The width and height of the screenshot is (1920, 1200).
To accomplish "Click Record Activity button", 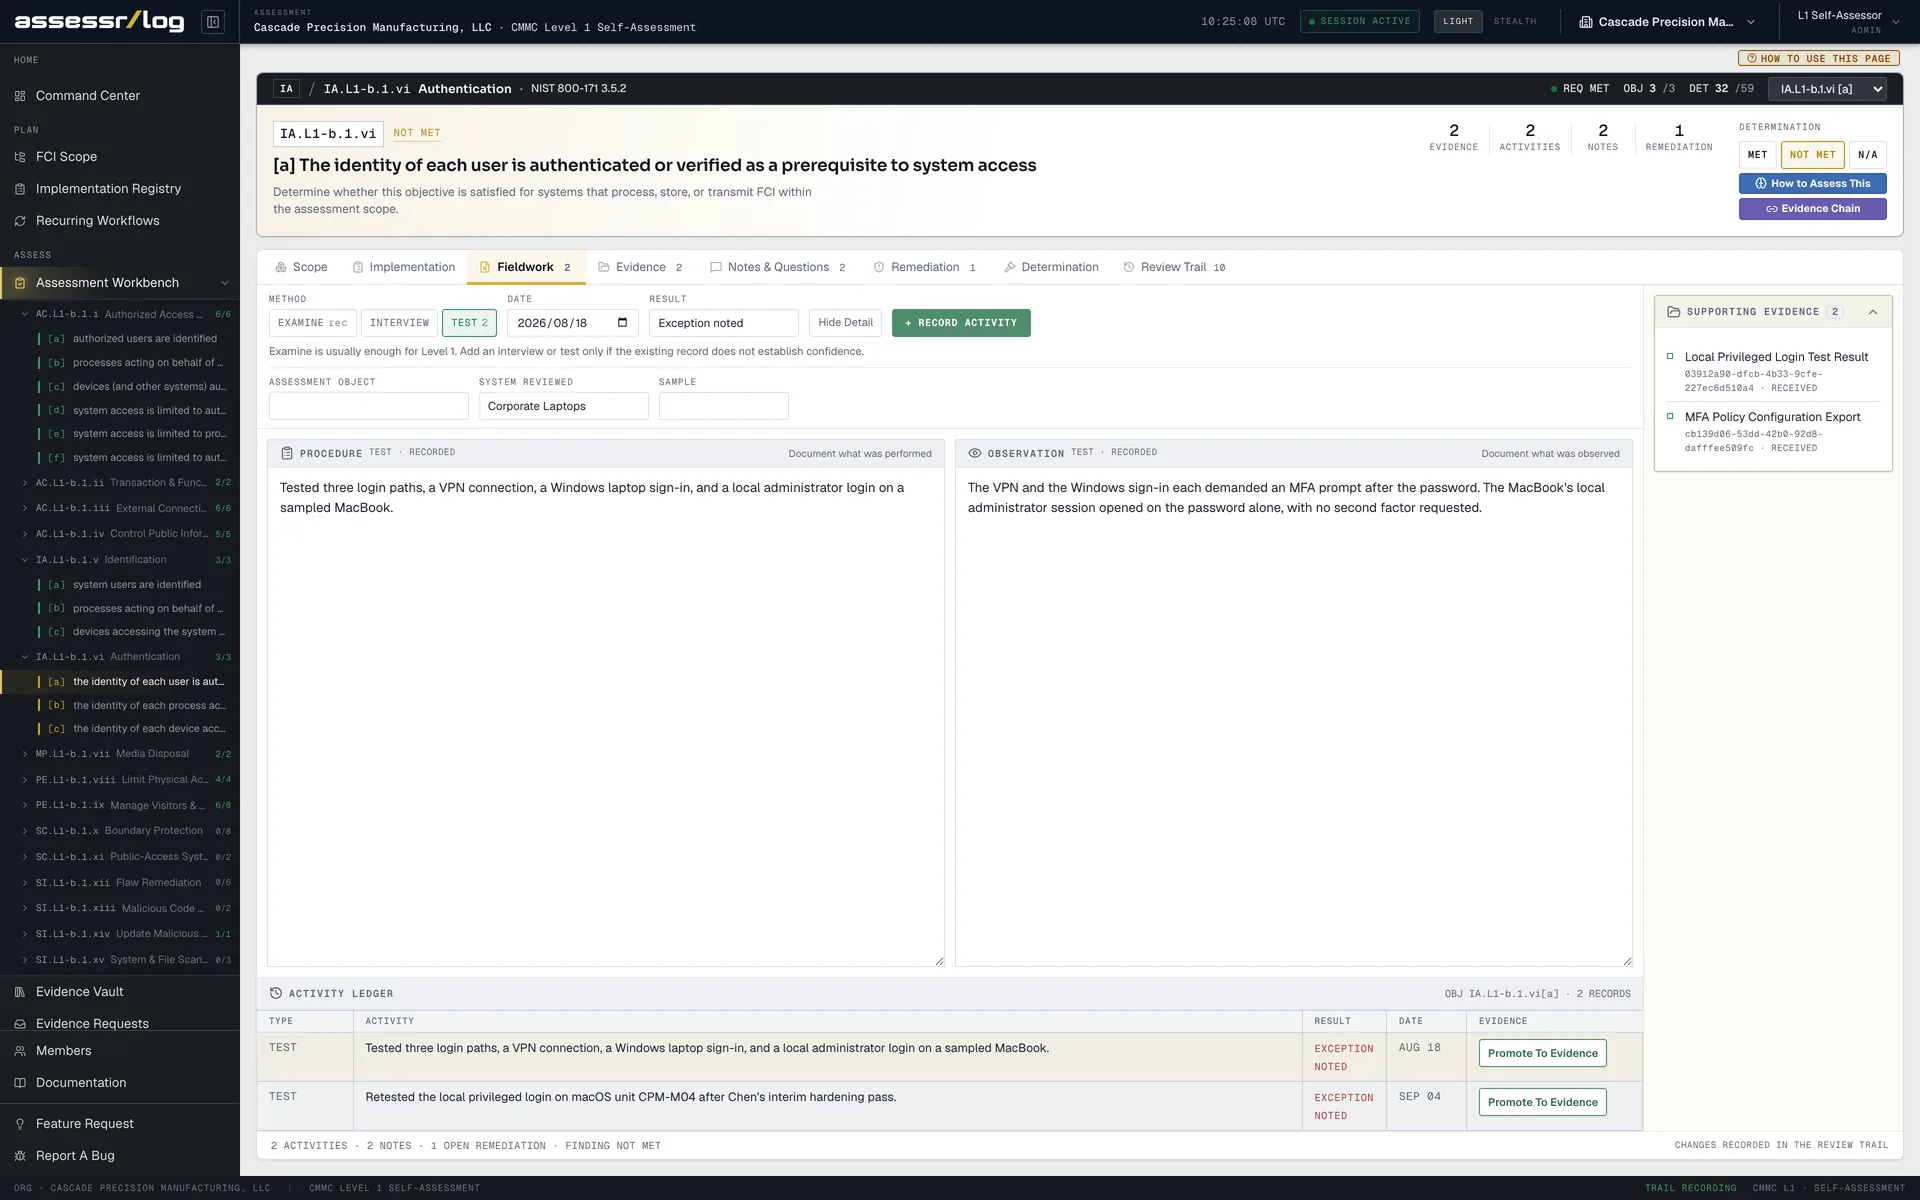I will click(961, 323).
